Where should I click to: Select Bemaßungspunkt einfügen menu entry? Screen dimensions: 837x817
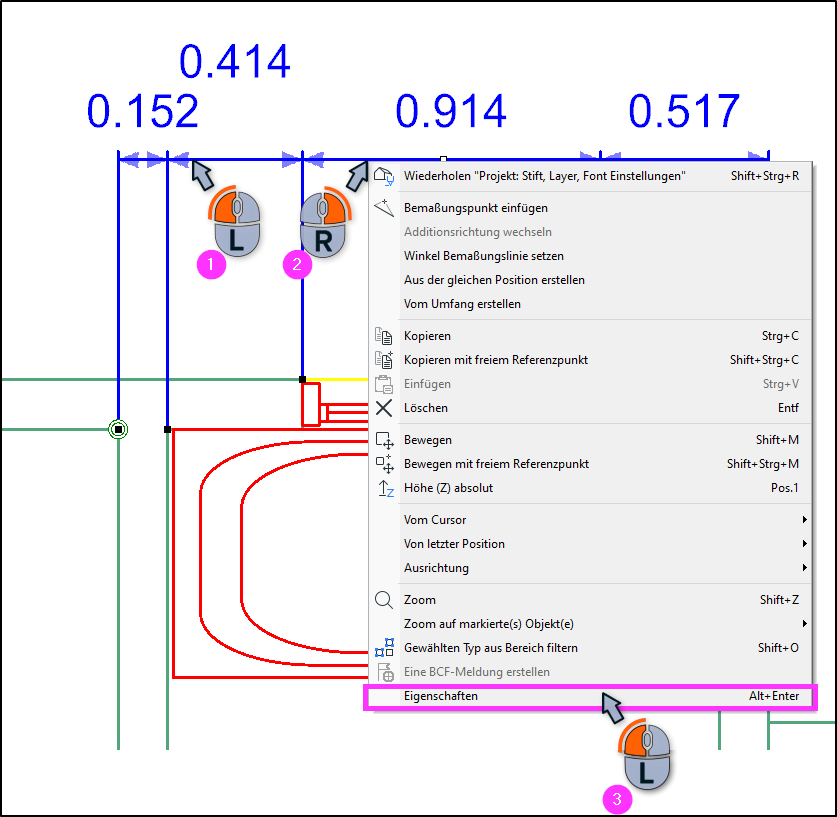590,208
